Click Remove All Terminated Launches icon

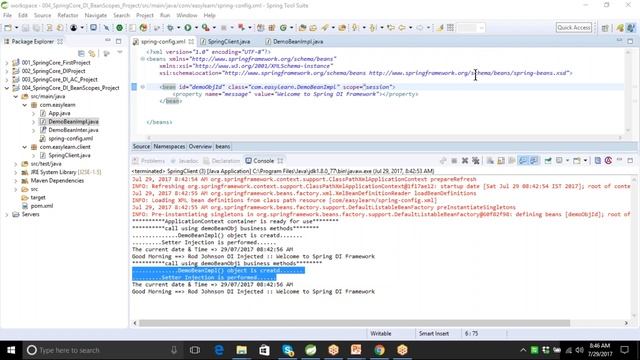pyautogui.click(x=476, y=161)
